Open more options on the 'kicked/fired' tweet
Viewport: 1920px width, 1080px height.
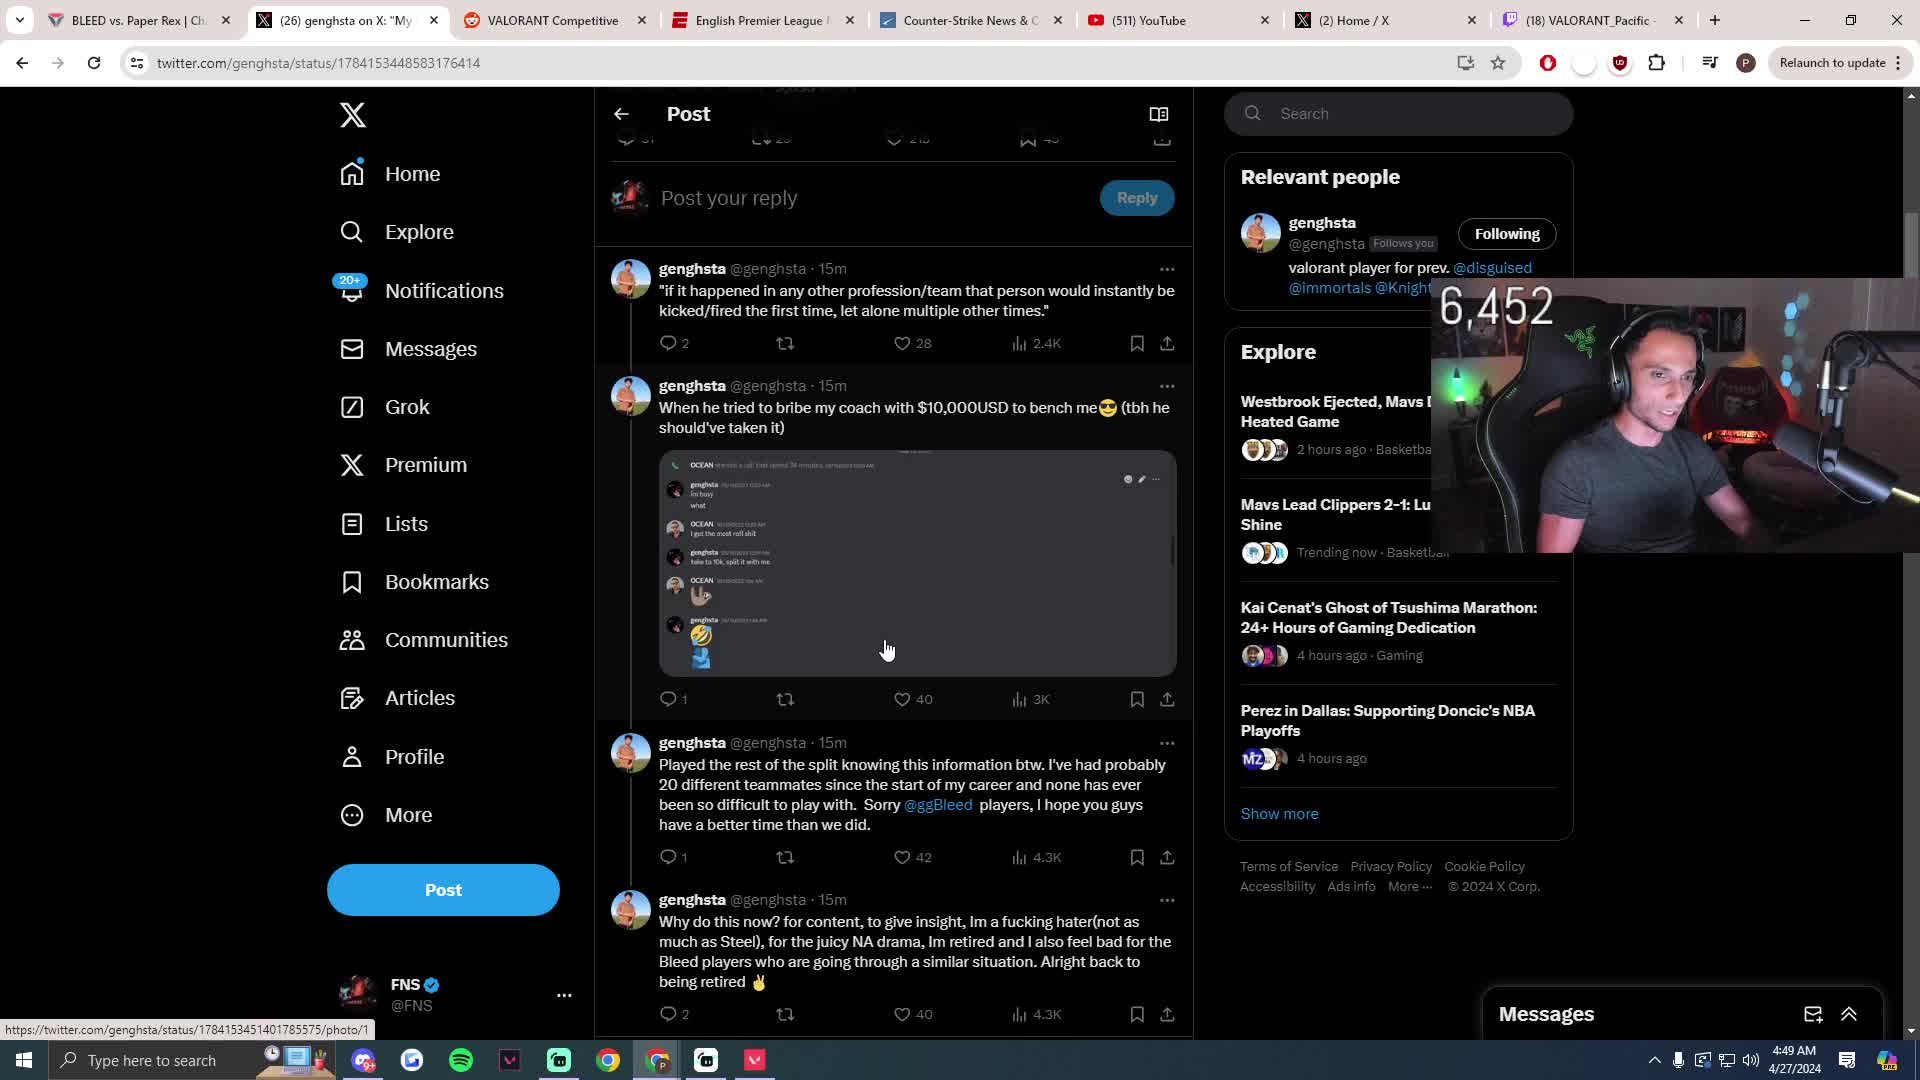[x=1167, y=269]
